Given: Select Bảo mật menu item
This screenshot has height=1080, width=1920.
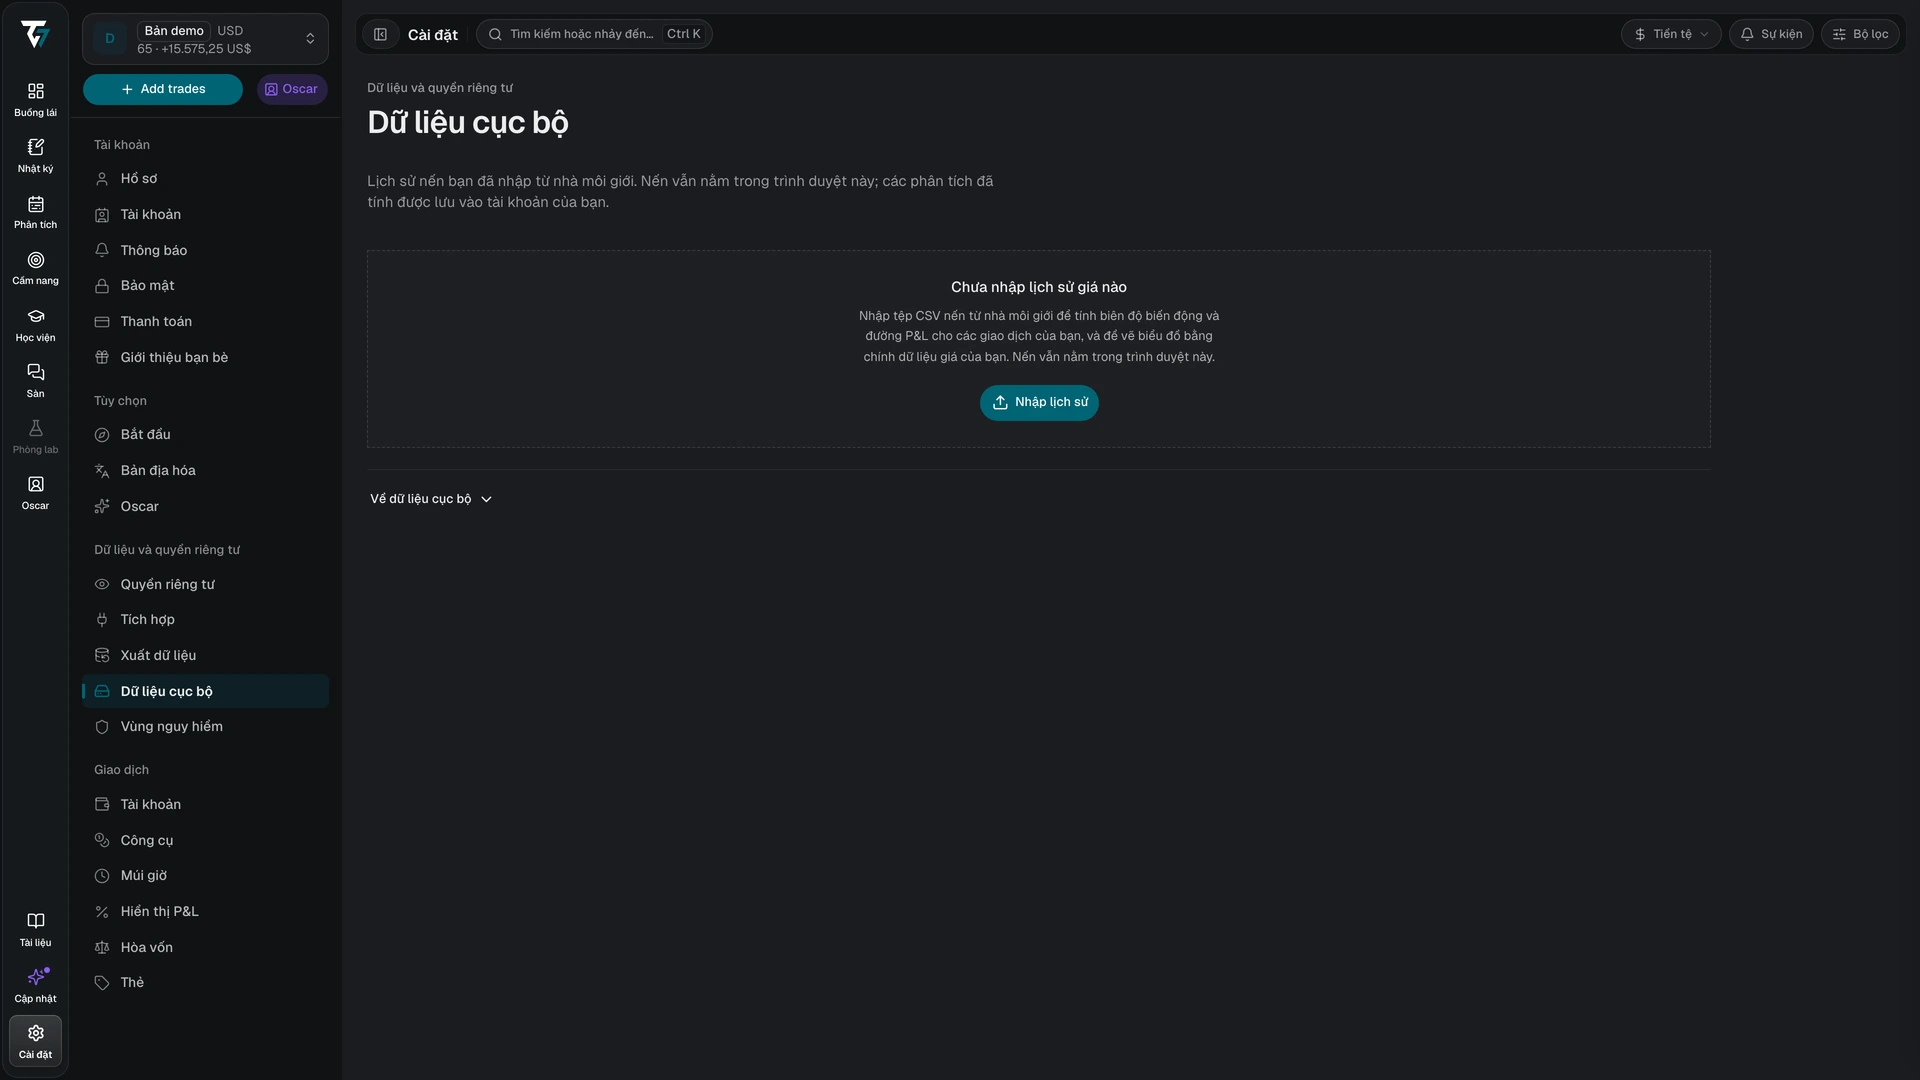Looking at the screenshot, I should click(x=205, y=286).
